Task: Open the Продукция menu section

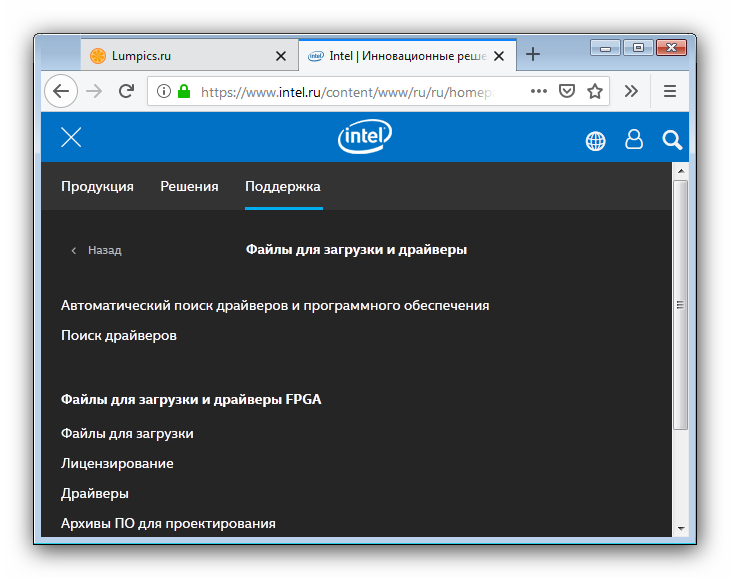Action: point(97,187)
